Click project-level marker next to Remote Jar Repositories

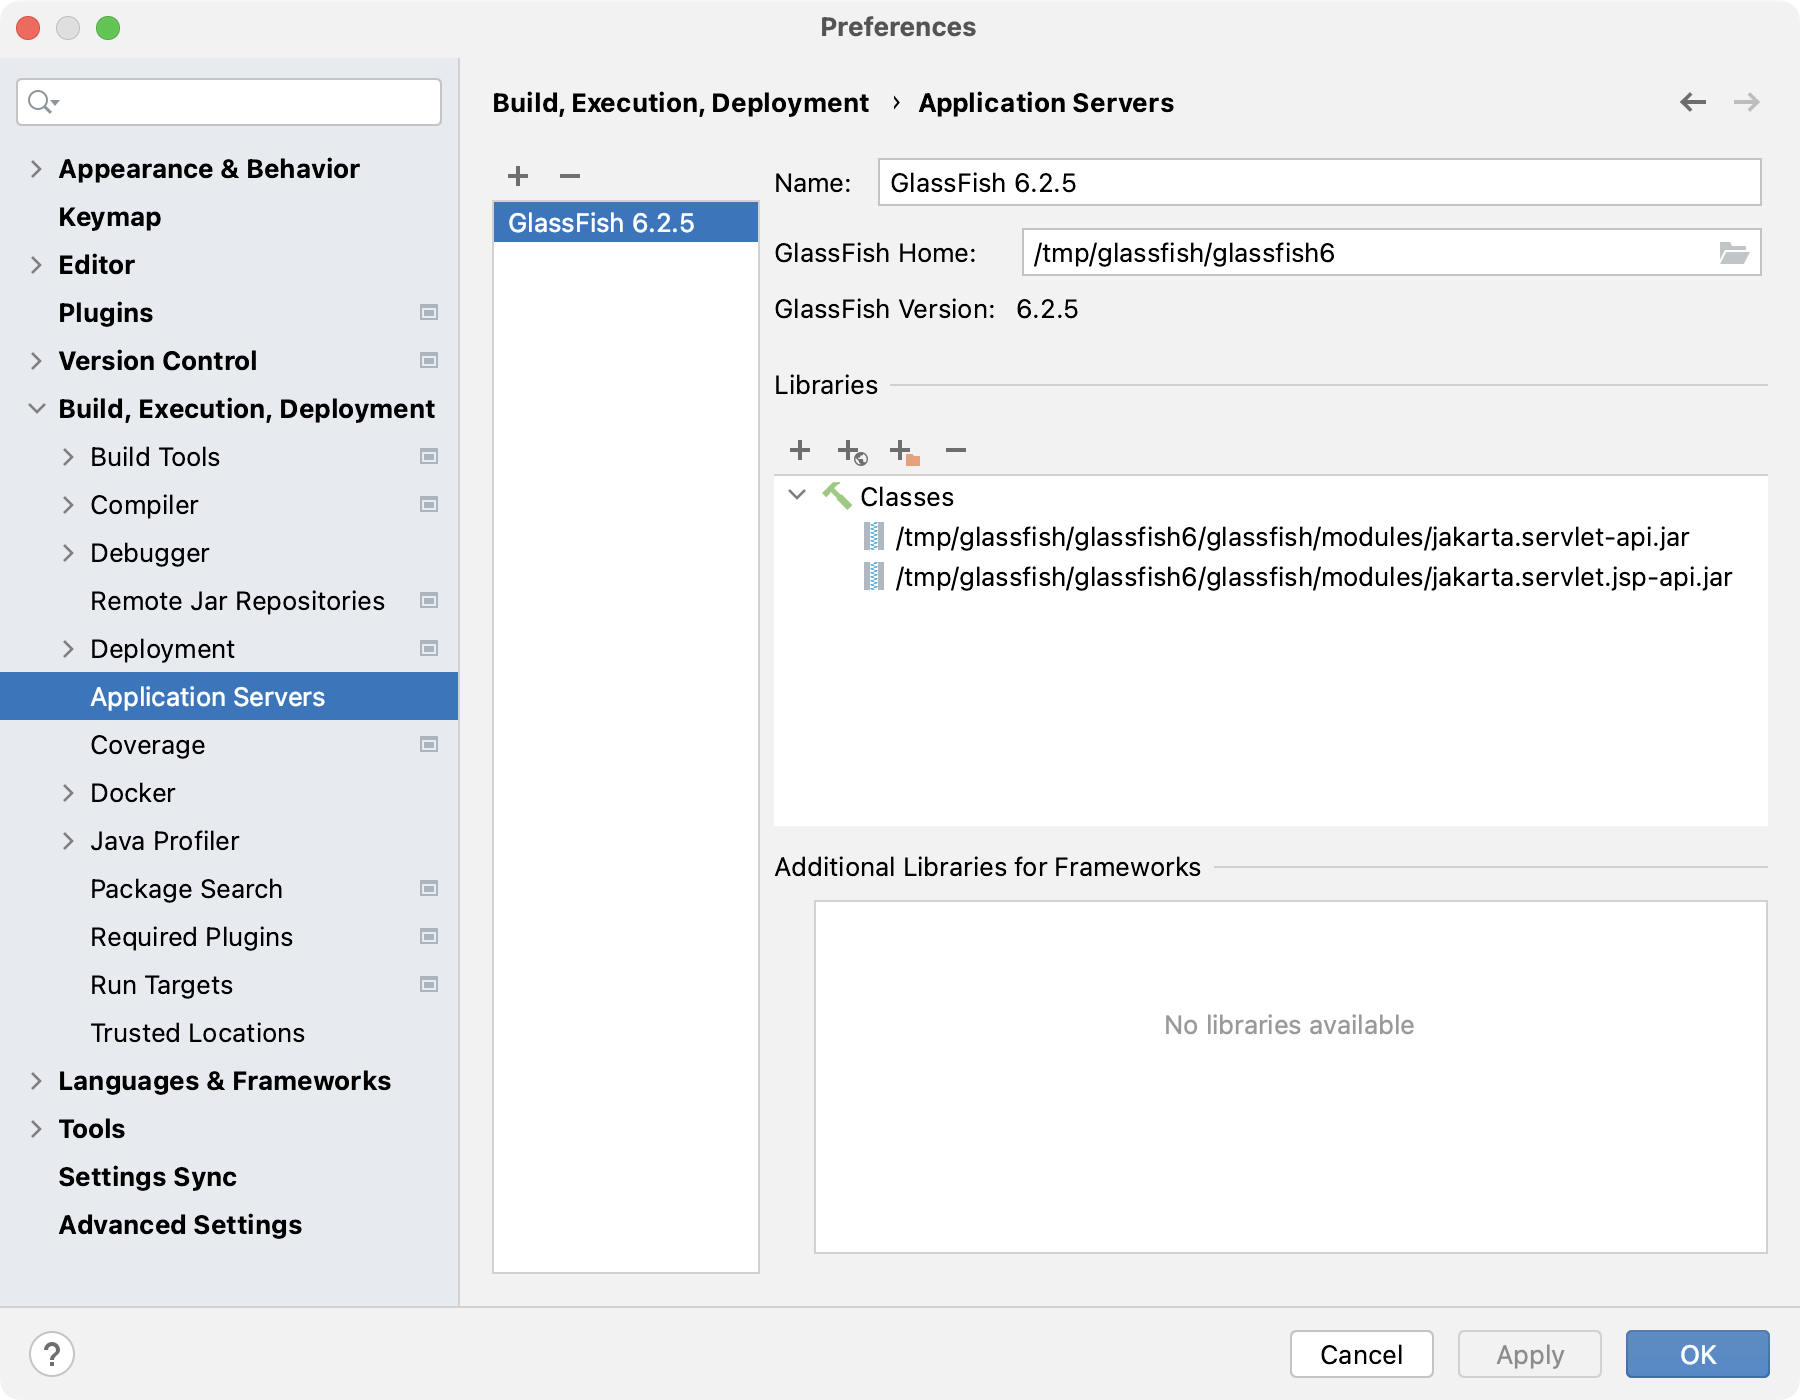[429, 601]
